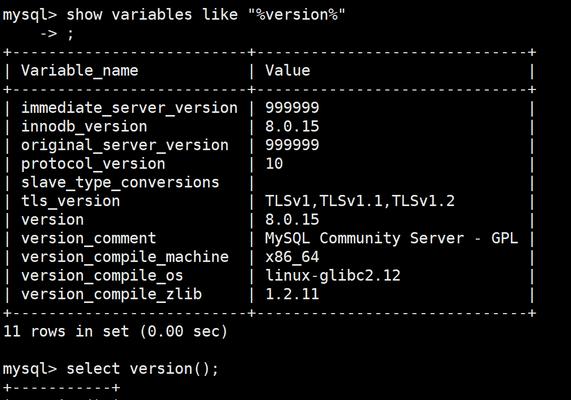
Task: Select the original_server_version variable name
Action: [125, 145]
